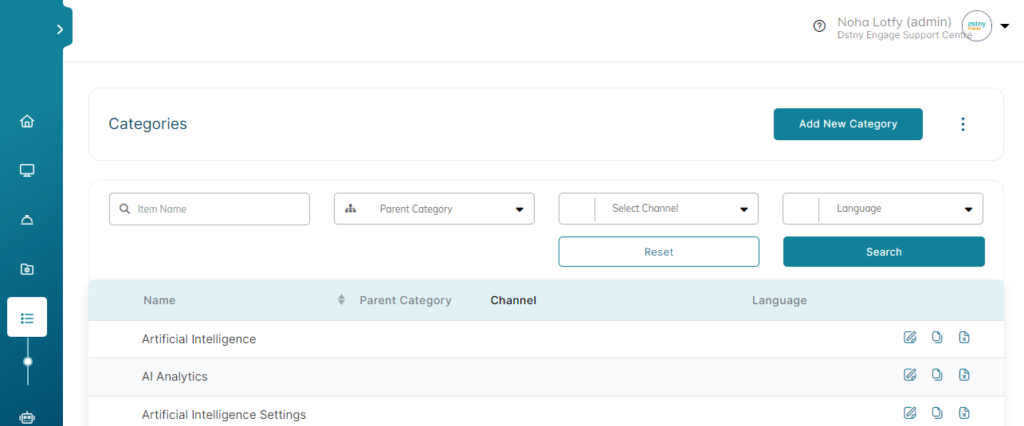Click the Reset button
The image size is (1024, 426).
point(659,252)
